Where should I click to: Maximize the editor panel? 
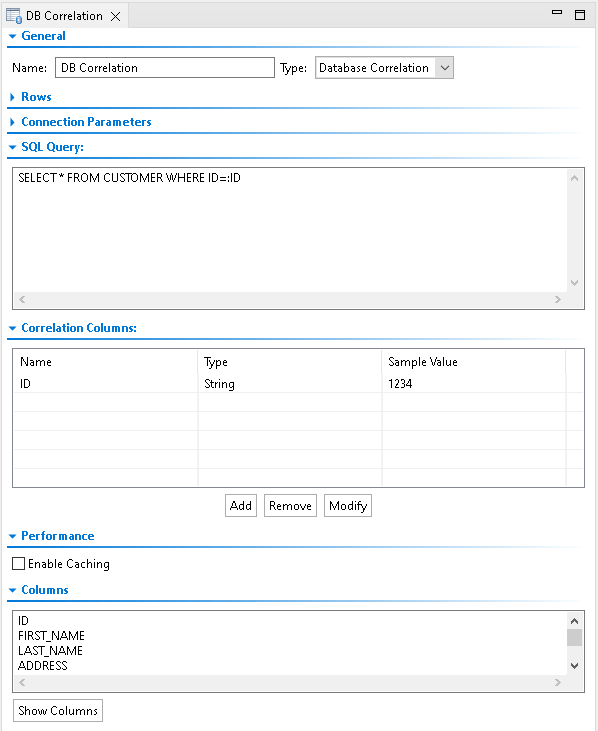(x=580, y=15)
